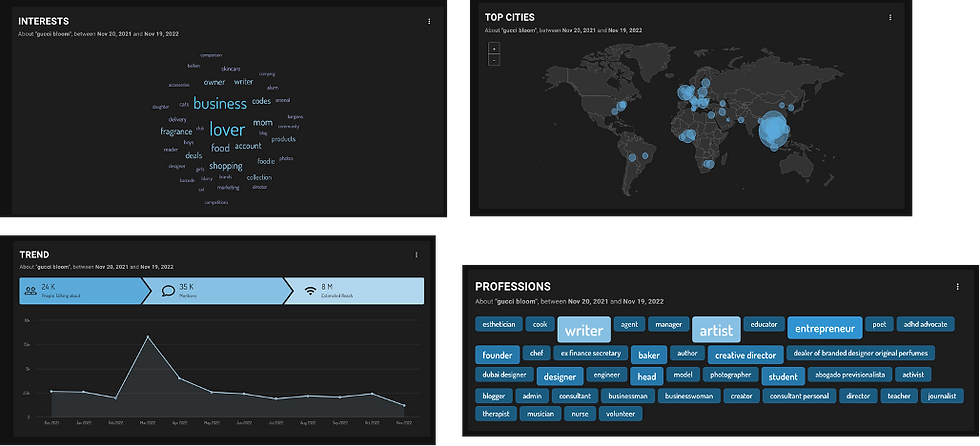Image resolution: width=980 pixels, height=446 pixels.
Task: Click the wifi reach icon beside 8 M
Action: point(310,290)
